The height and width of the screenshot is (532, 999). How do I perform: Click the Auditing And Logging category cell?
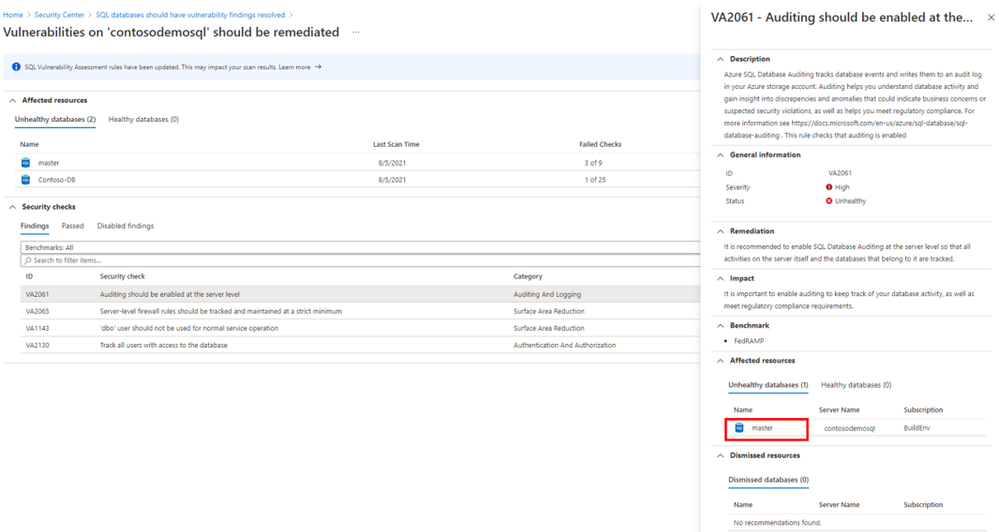coord(547,294)
